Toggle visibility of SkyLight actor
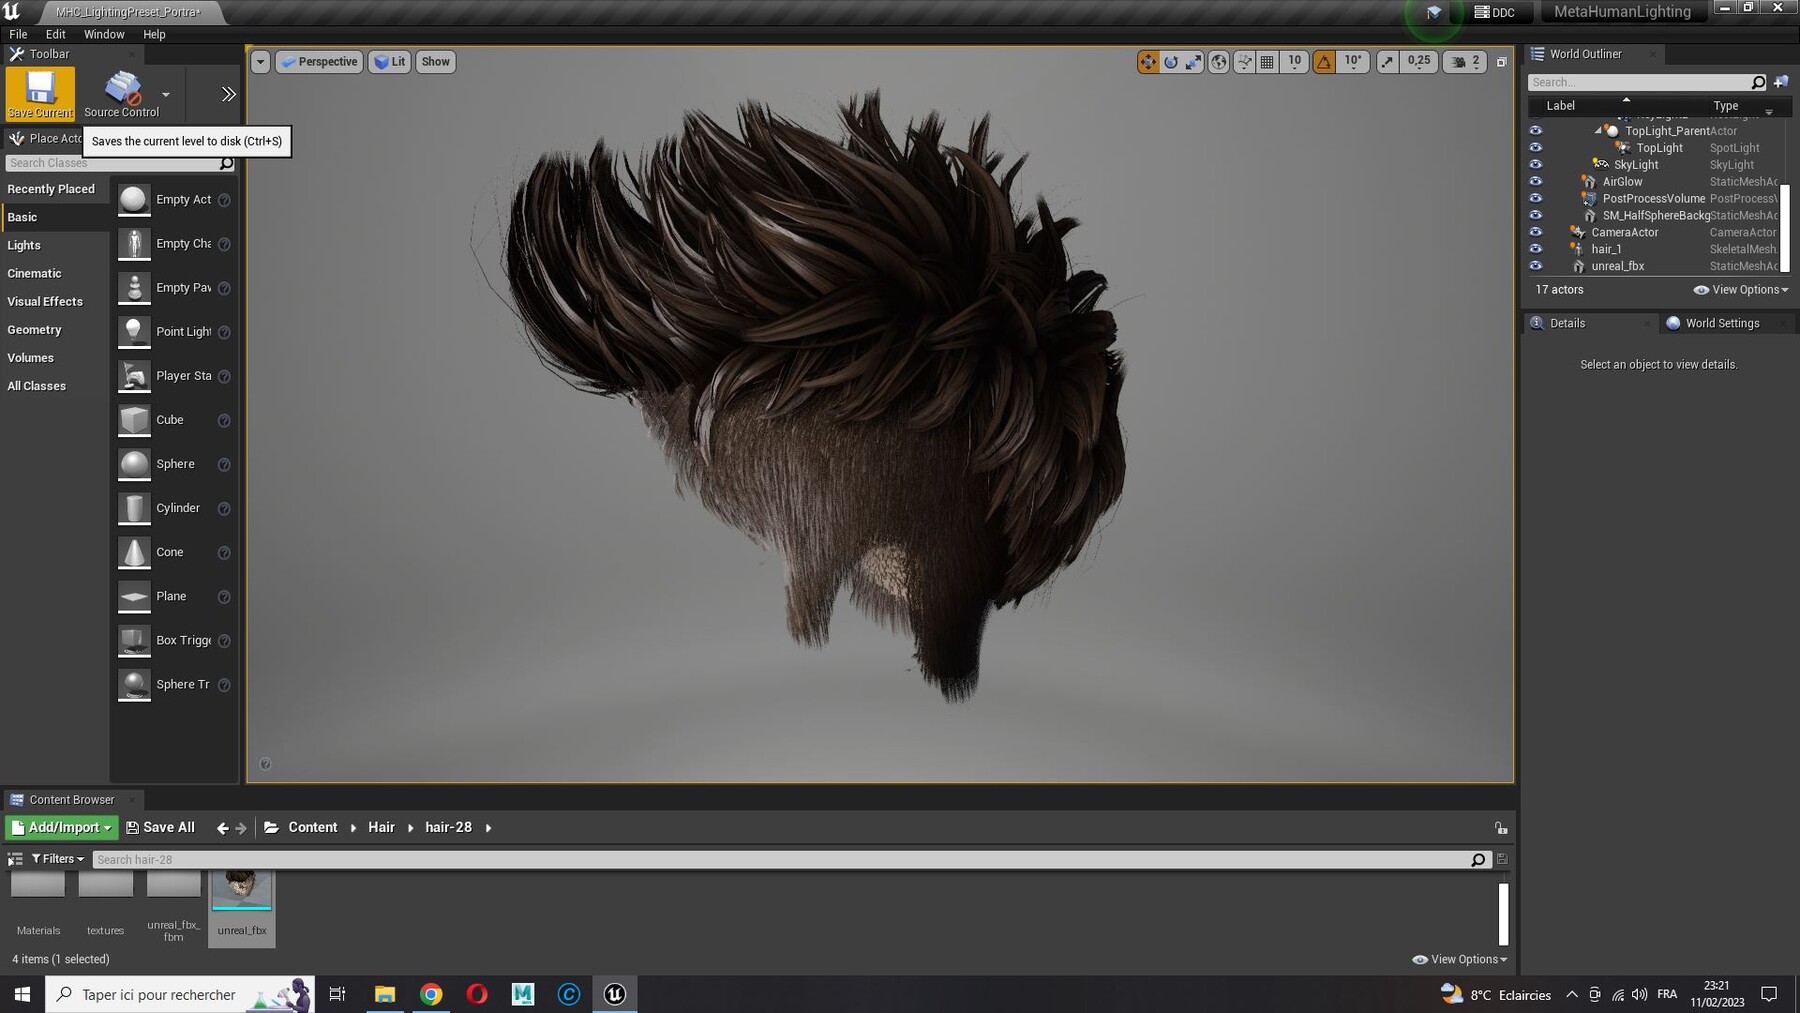Image resolution: width=1800 pixels, height=1013 pixels. pyautogui.click(x=1536, y=165)
